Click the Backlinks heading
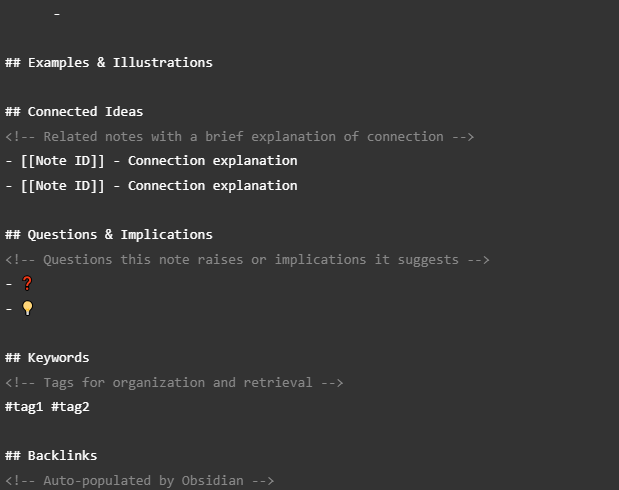619x490 pixels. 51,456
